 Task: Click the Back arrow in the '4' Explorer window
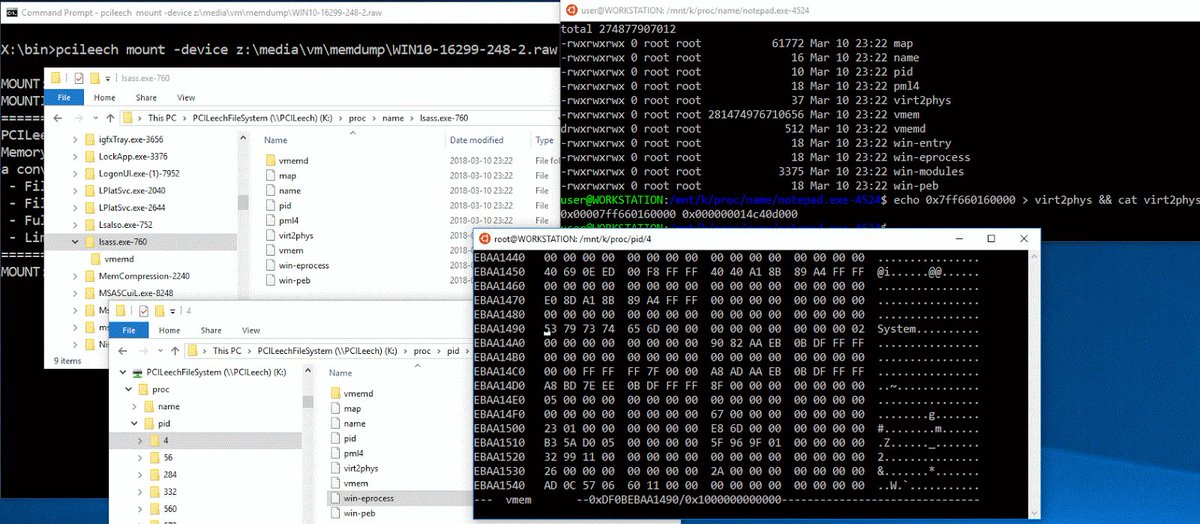click(x=123, y=351)
